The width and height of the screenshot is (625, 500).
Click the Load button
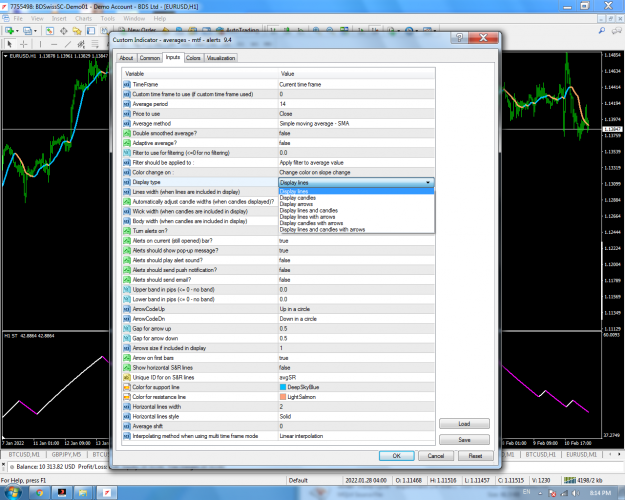point(464,423)
